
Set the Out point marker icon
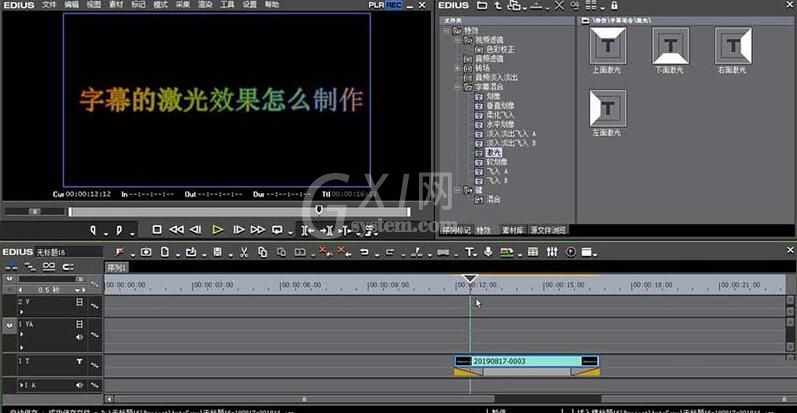coord(119,231)
